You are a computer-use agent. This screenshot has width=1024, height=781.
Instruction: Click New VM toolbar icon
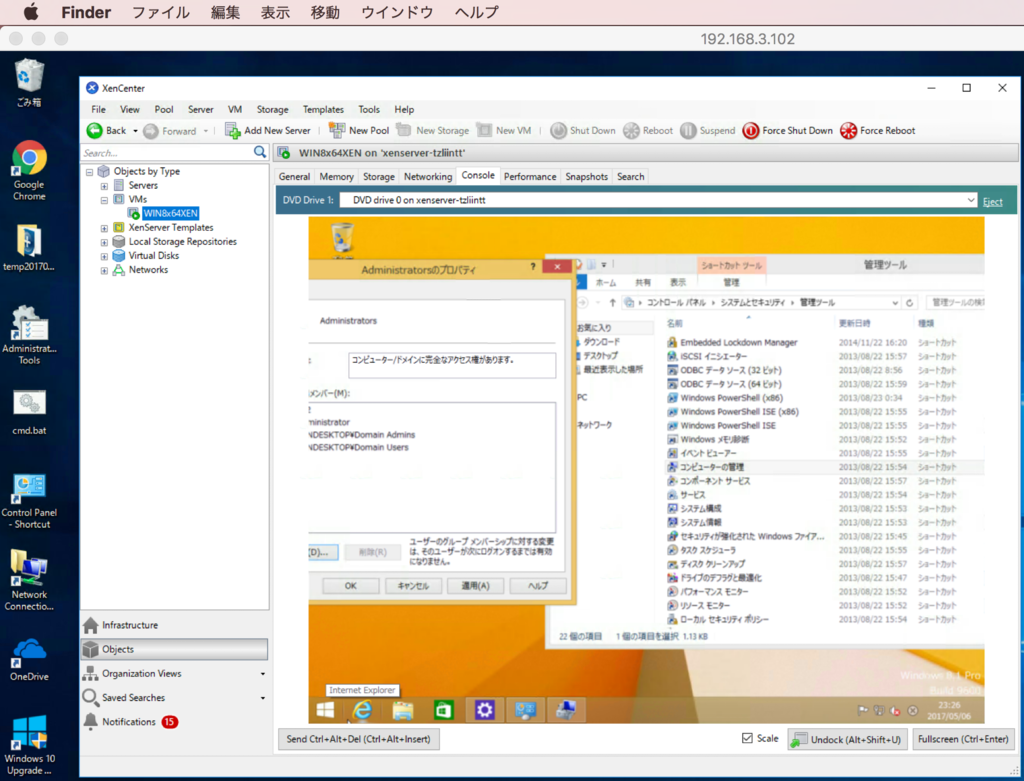[x=484, y=130]
